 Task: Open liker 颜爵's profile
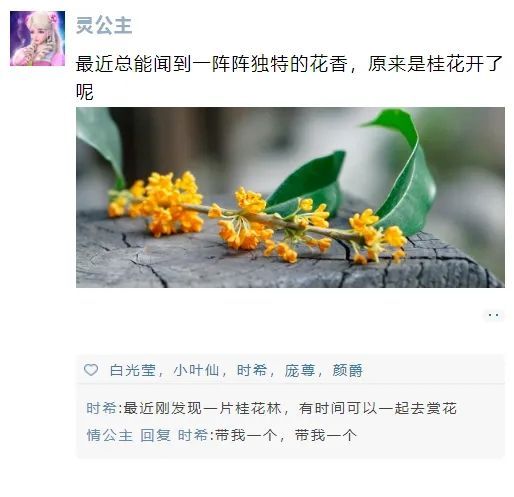click(347, 370)
